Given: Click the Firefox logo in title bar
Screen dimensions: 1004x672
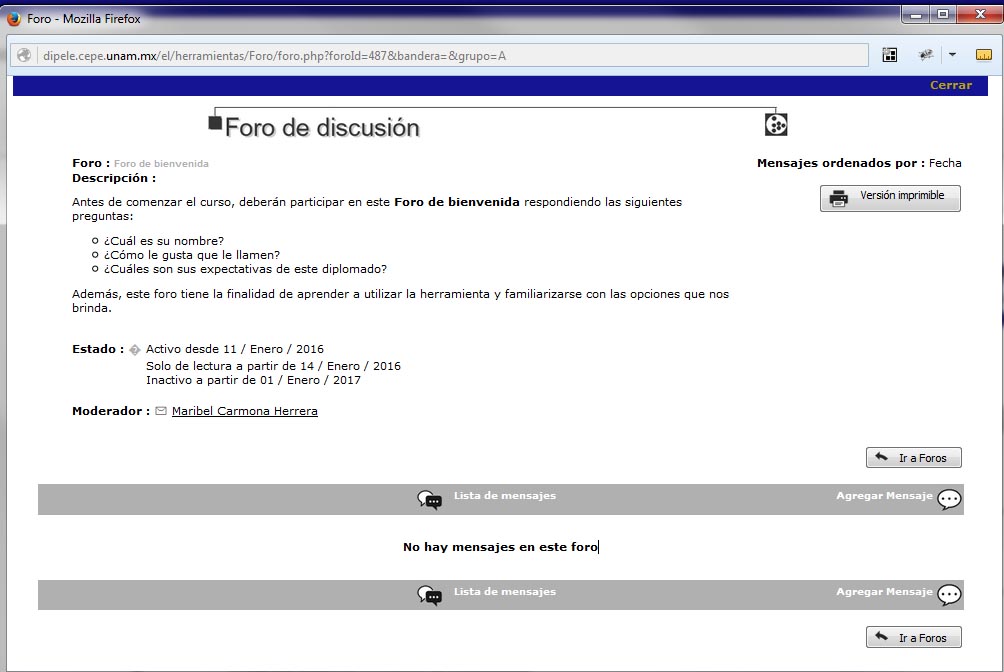Looking at the screenshot, I should (x=14, y=18).
